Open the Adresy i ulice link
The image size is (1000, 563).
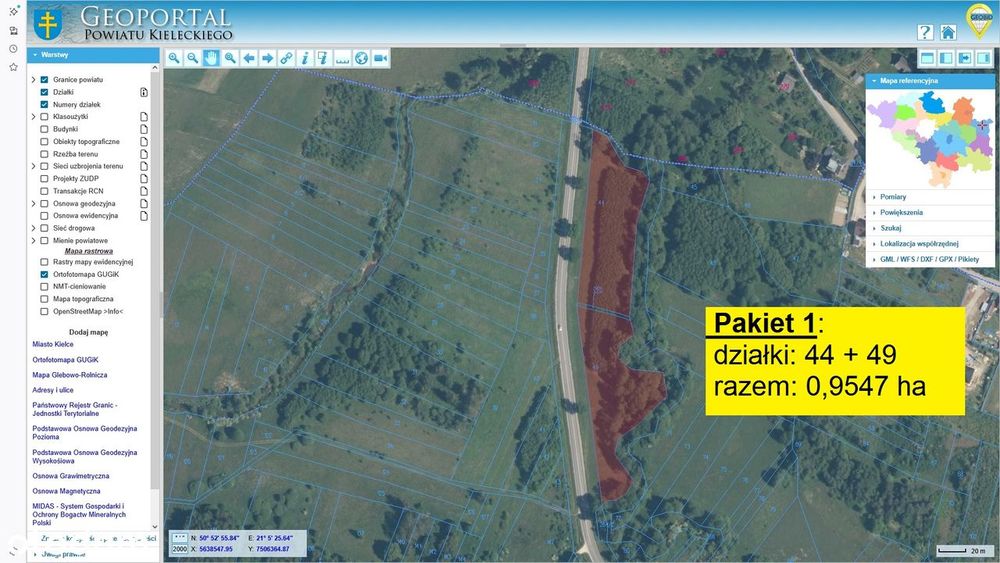[x=53, y=390]
